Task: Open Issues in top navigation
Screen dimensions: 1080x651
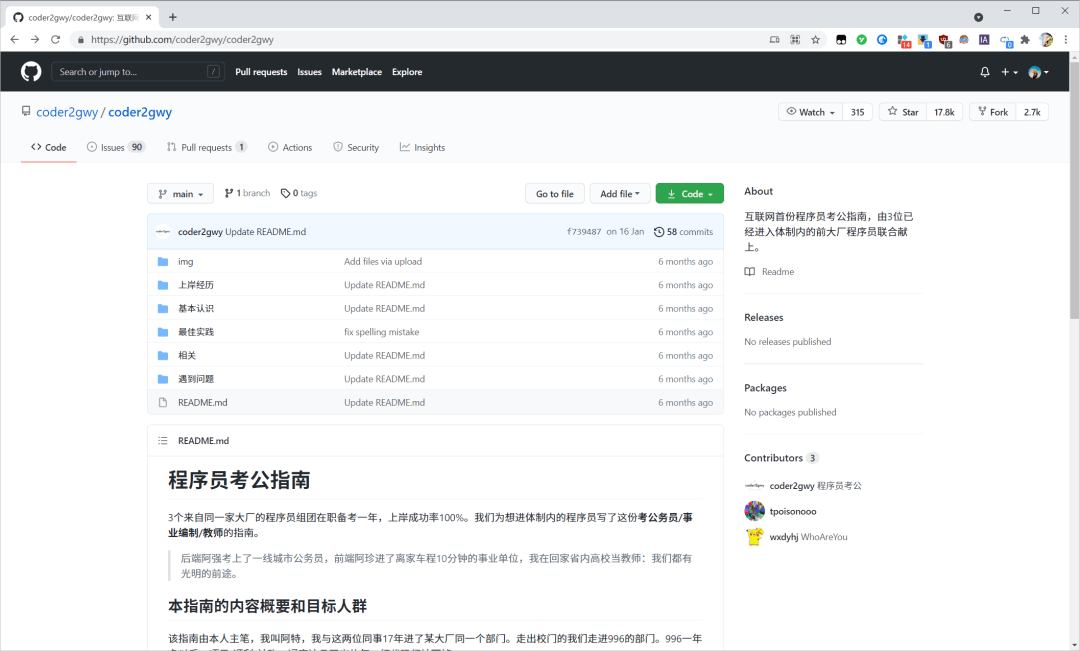Action: 309,72
